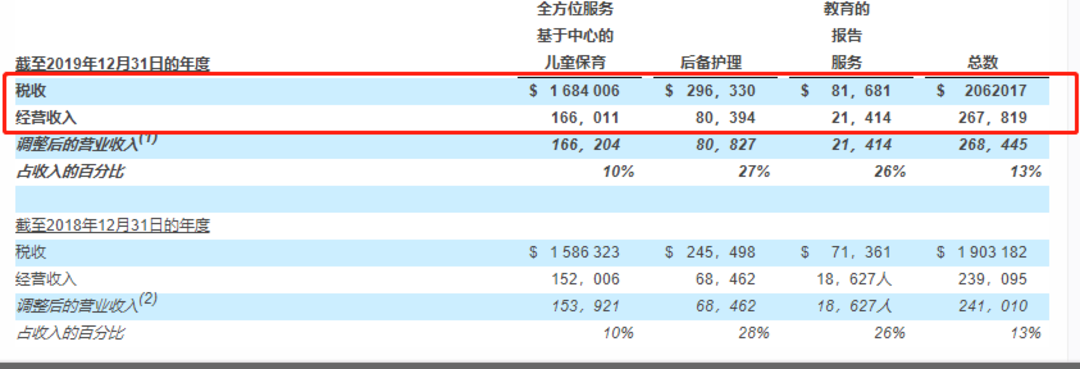This screenshot has height=369, width=1080.
Task: Click the 2019 adjusted income total 268, 445
Action: click(x=992, y=145)
